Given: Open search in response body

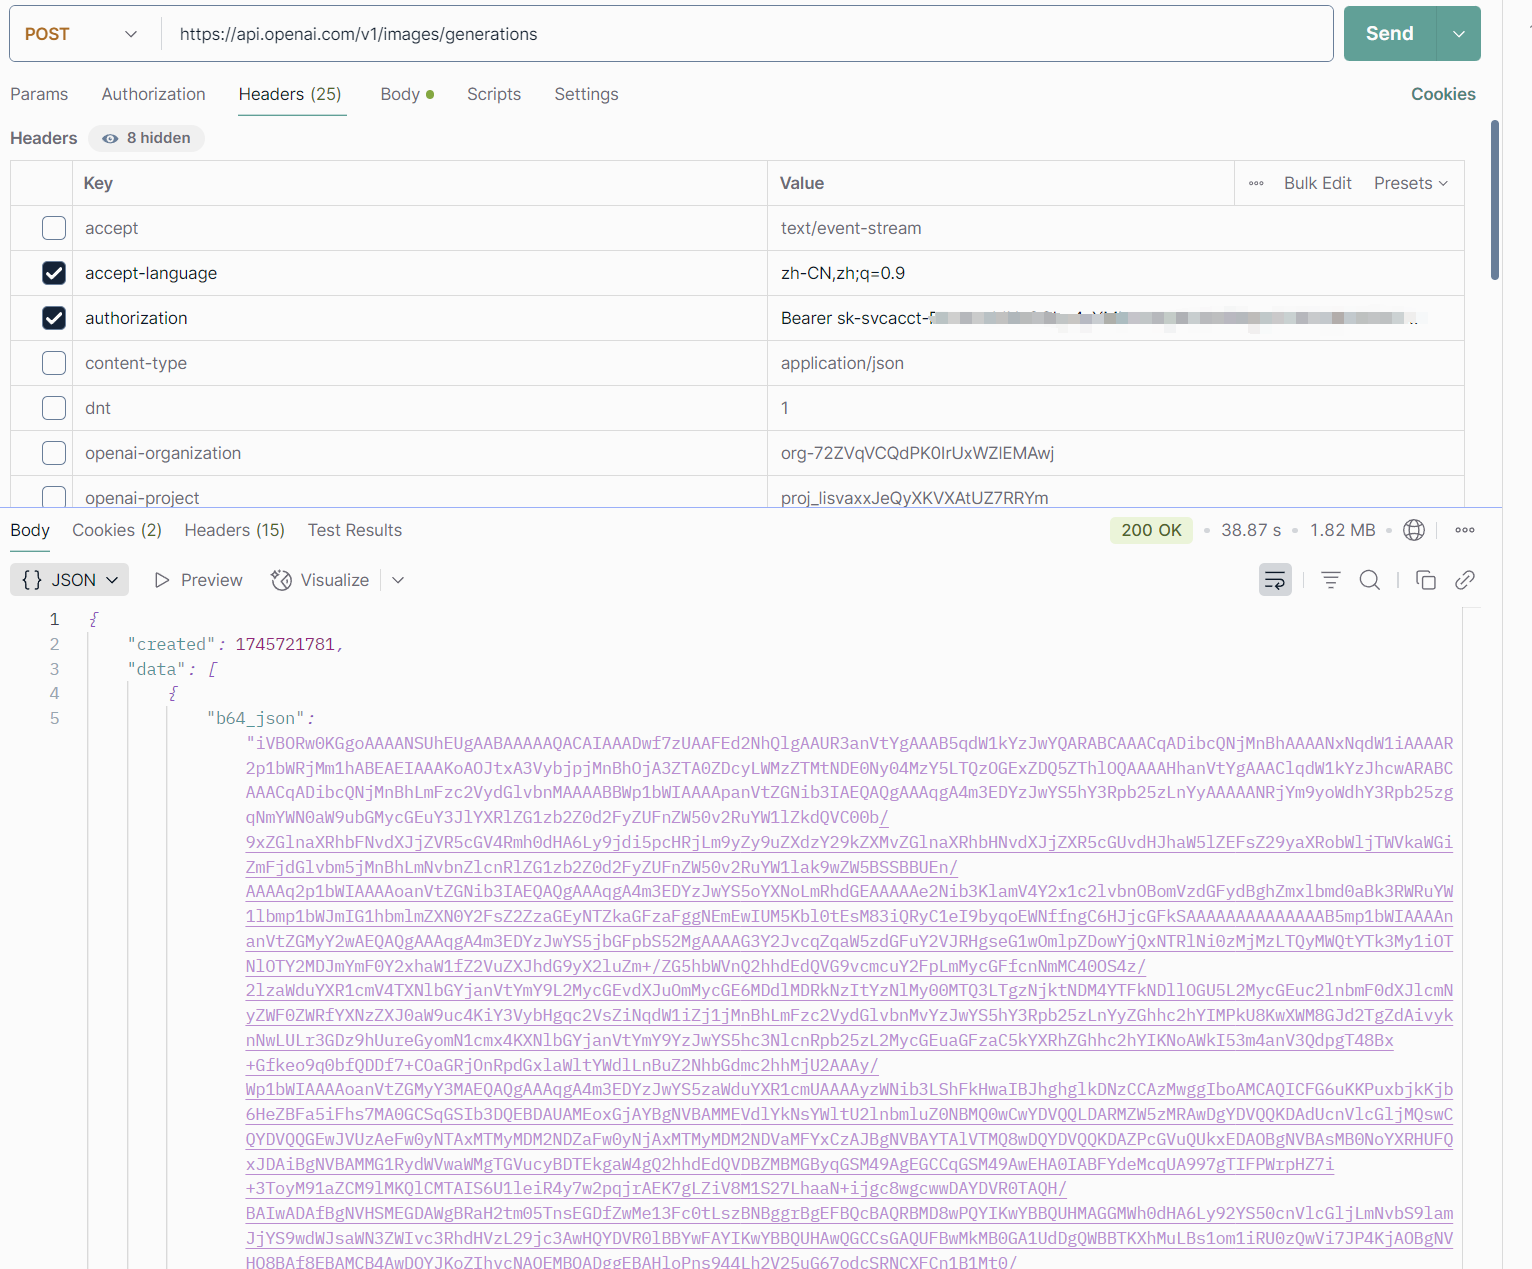Looking at the screenshot, I should (1370, 580).
